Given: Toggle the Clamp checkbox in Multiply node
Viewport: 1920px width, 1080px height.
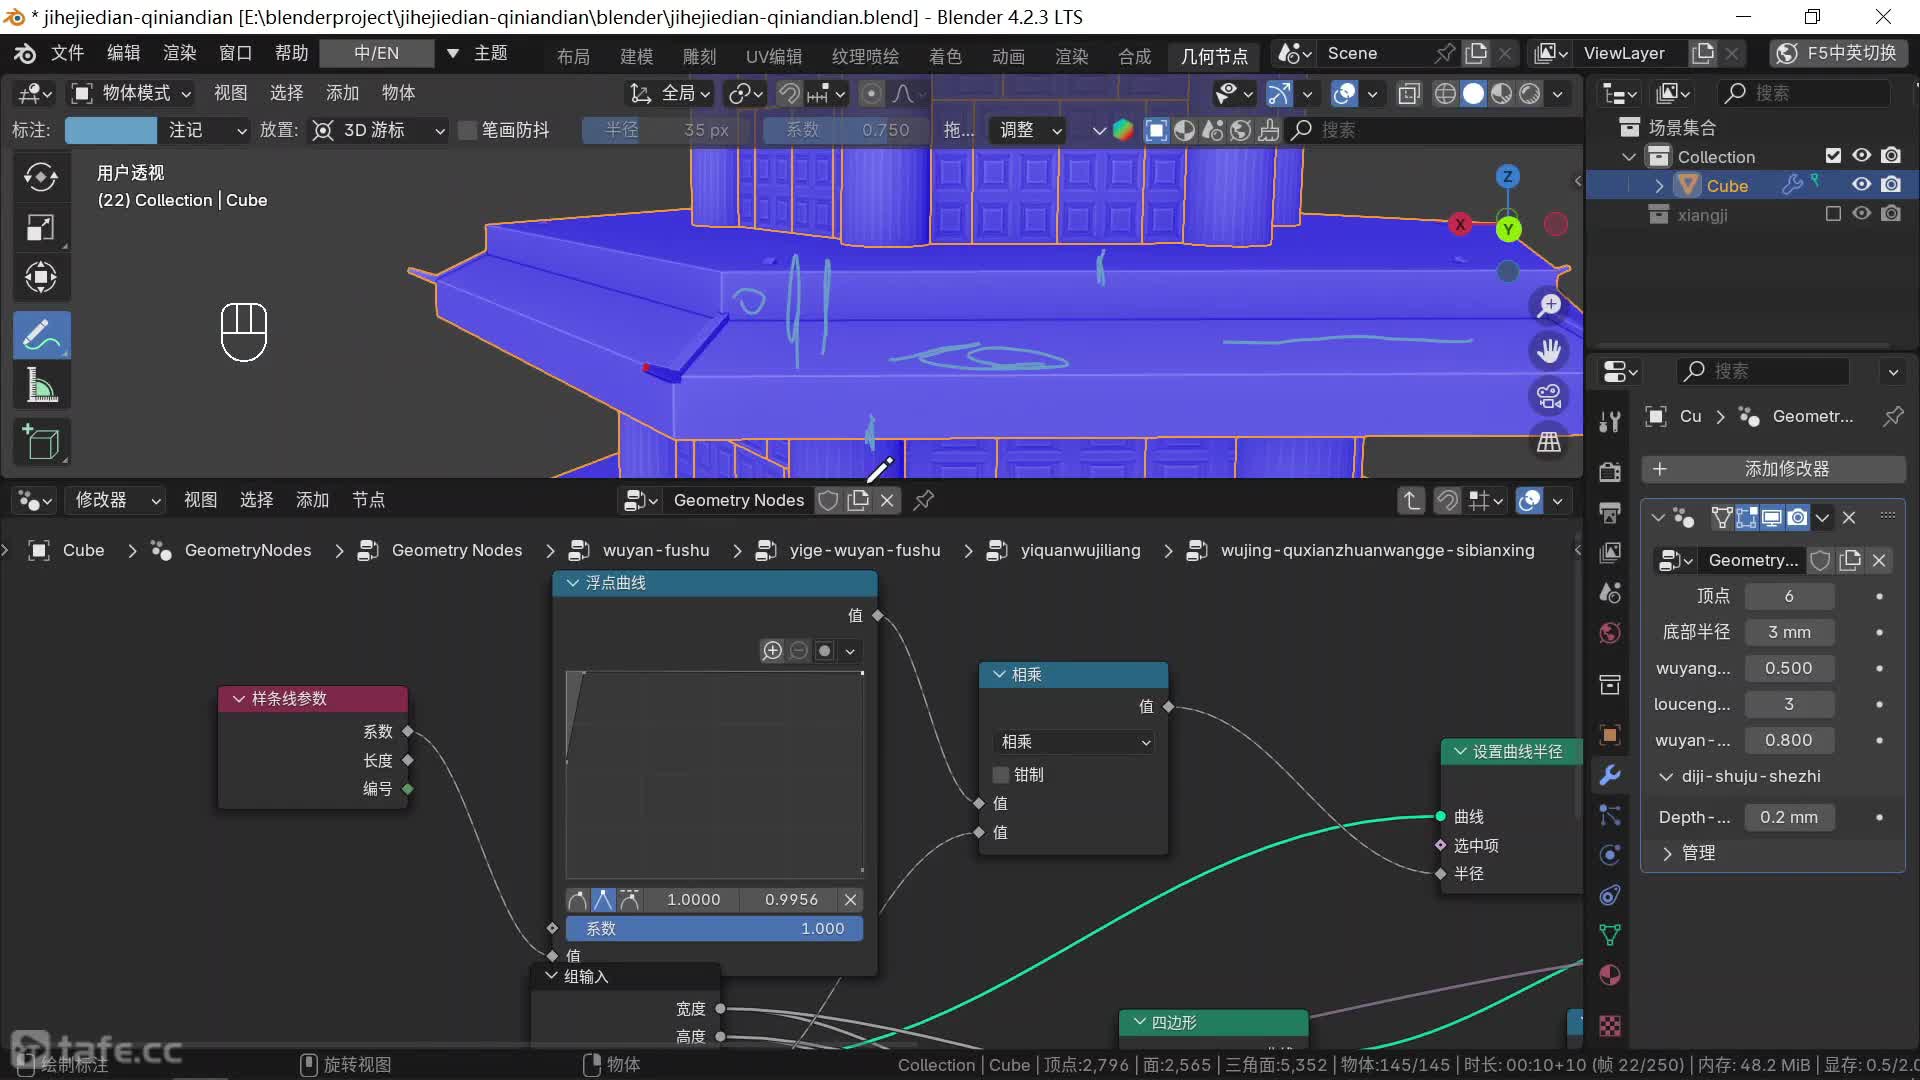Looking at the screenshot, I should tap(1001, 775).
